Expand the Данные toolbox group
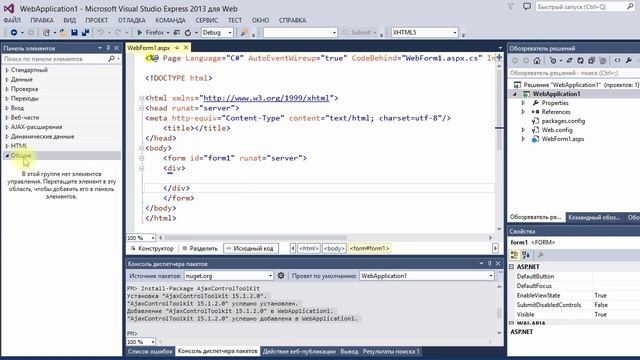 [x=7, y=79]
